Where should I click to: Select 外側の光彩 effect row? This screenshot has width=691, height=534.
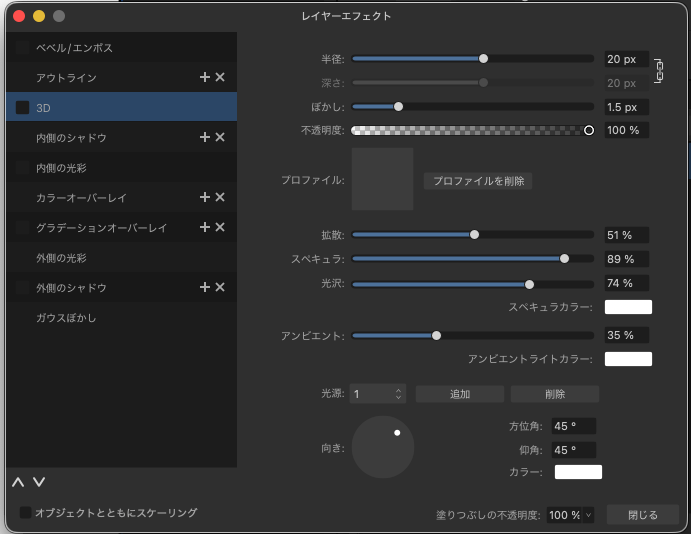tap(122, 257)
